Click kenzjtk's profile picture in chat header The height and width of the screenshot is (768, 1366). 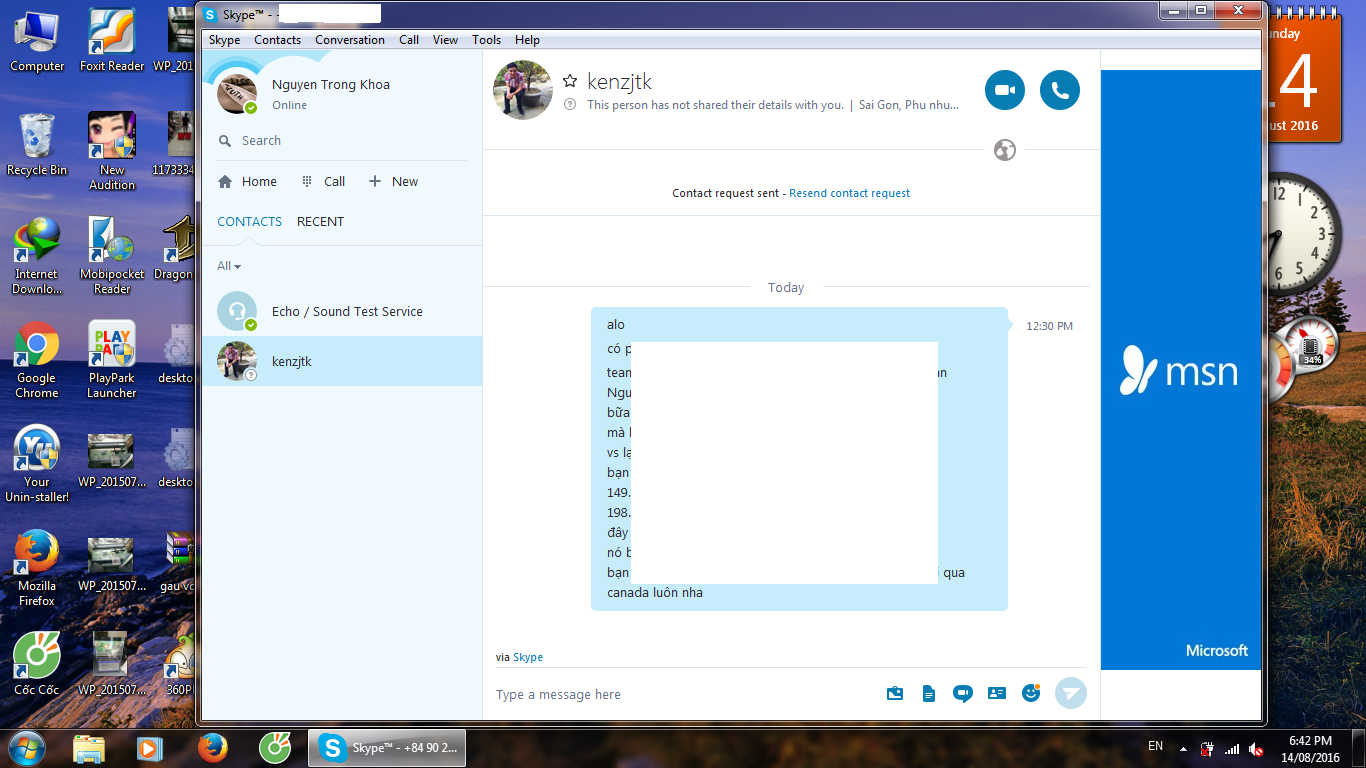pyautogui.click(x=523, y=90)
